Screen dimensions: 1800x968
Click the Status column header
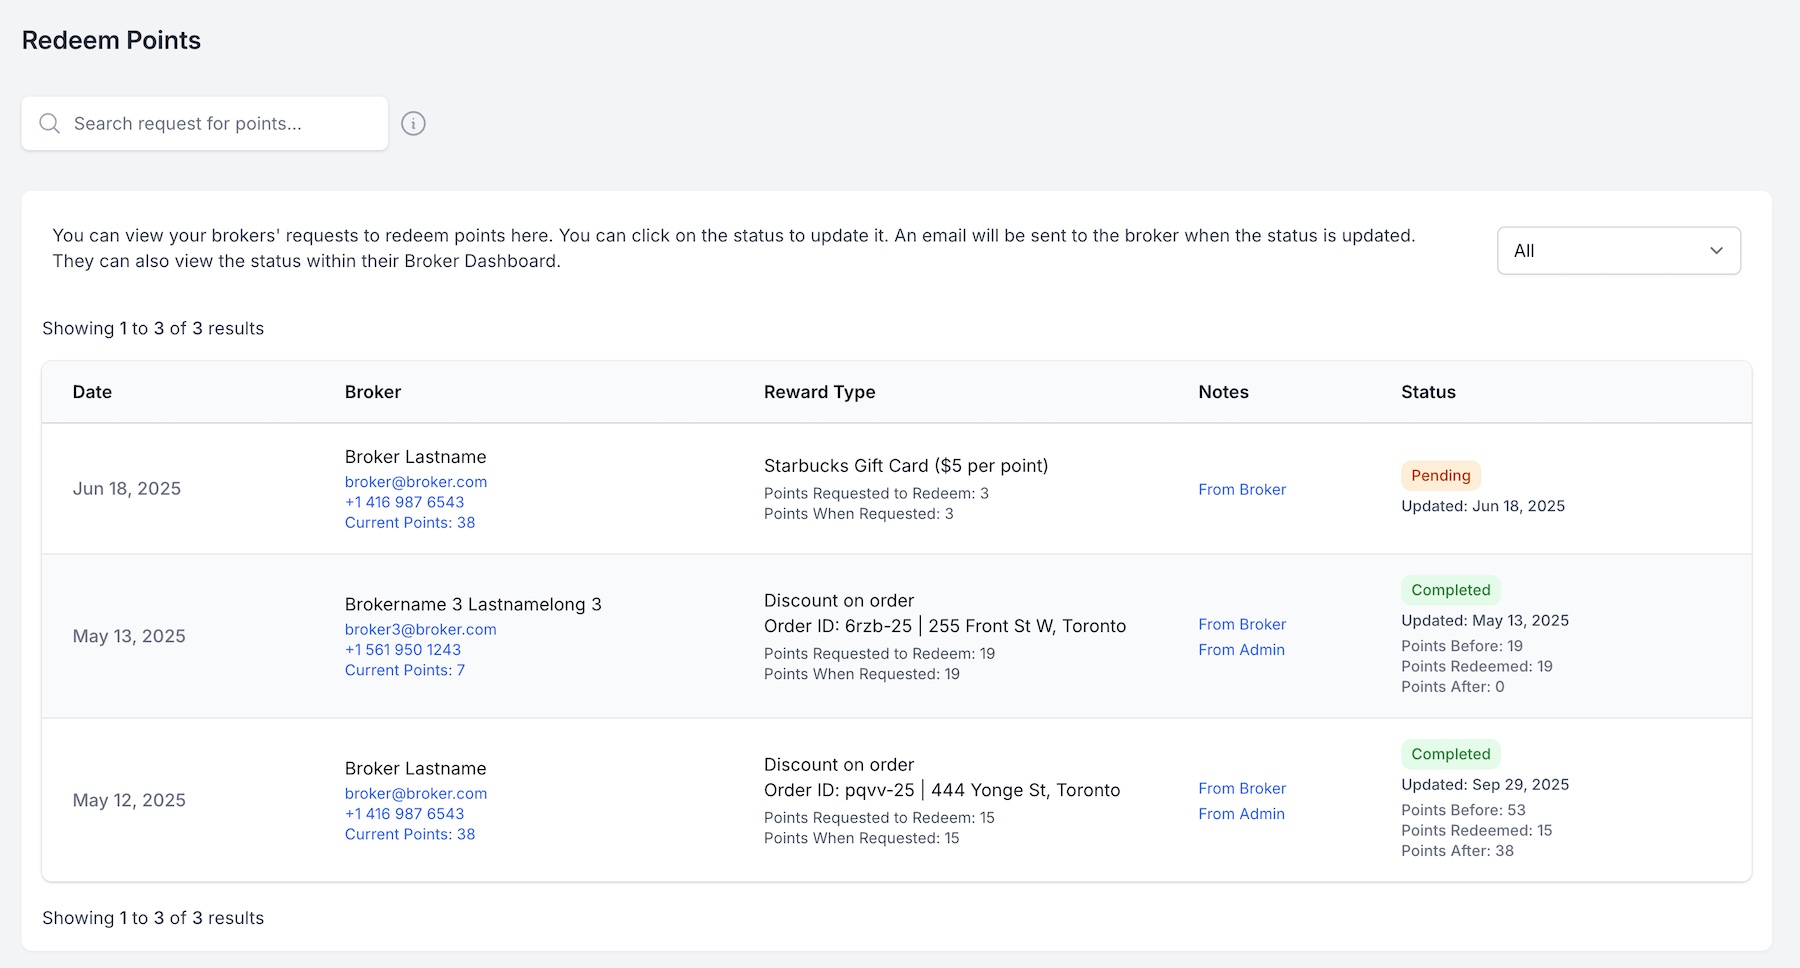pyautogui.click(x=1428, y=392)
